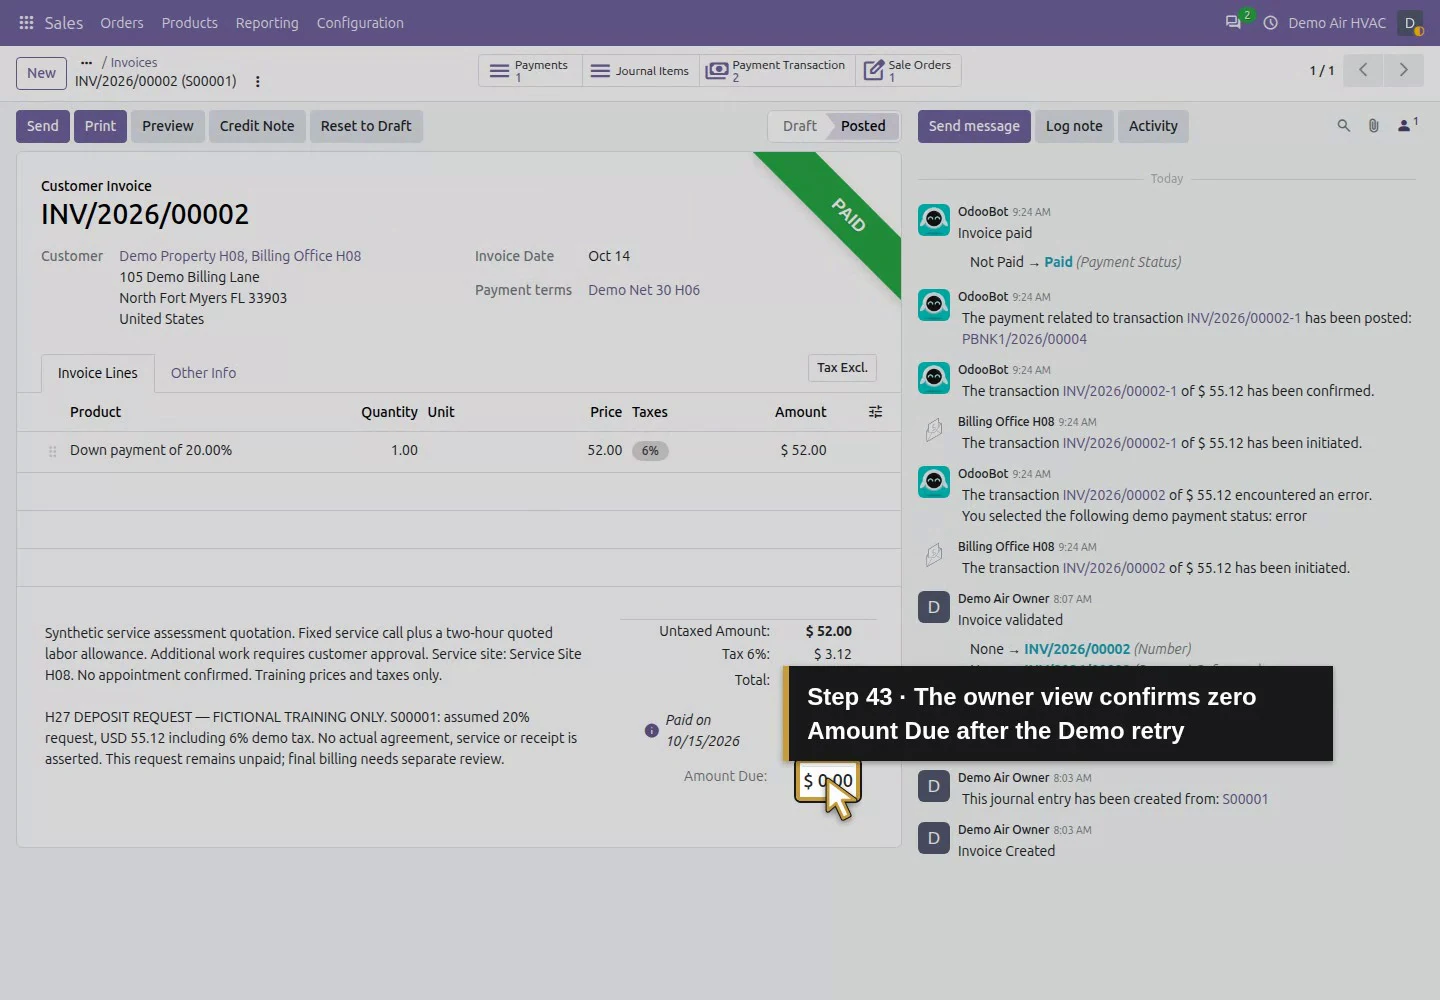The width and height of the screenshot is (1440, 1000).
Task: Grab the drag handle of Down payment line
Action: (52, 451)
